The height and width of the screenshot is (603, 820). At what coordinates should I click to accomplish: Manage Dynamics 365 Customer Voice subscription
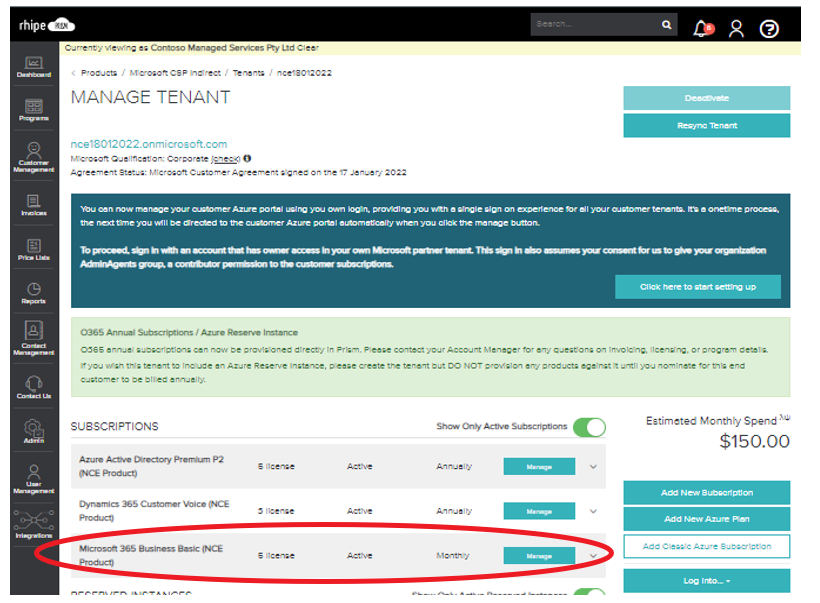539,511
